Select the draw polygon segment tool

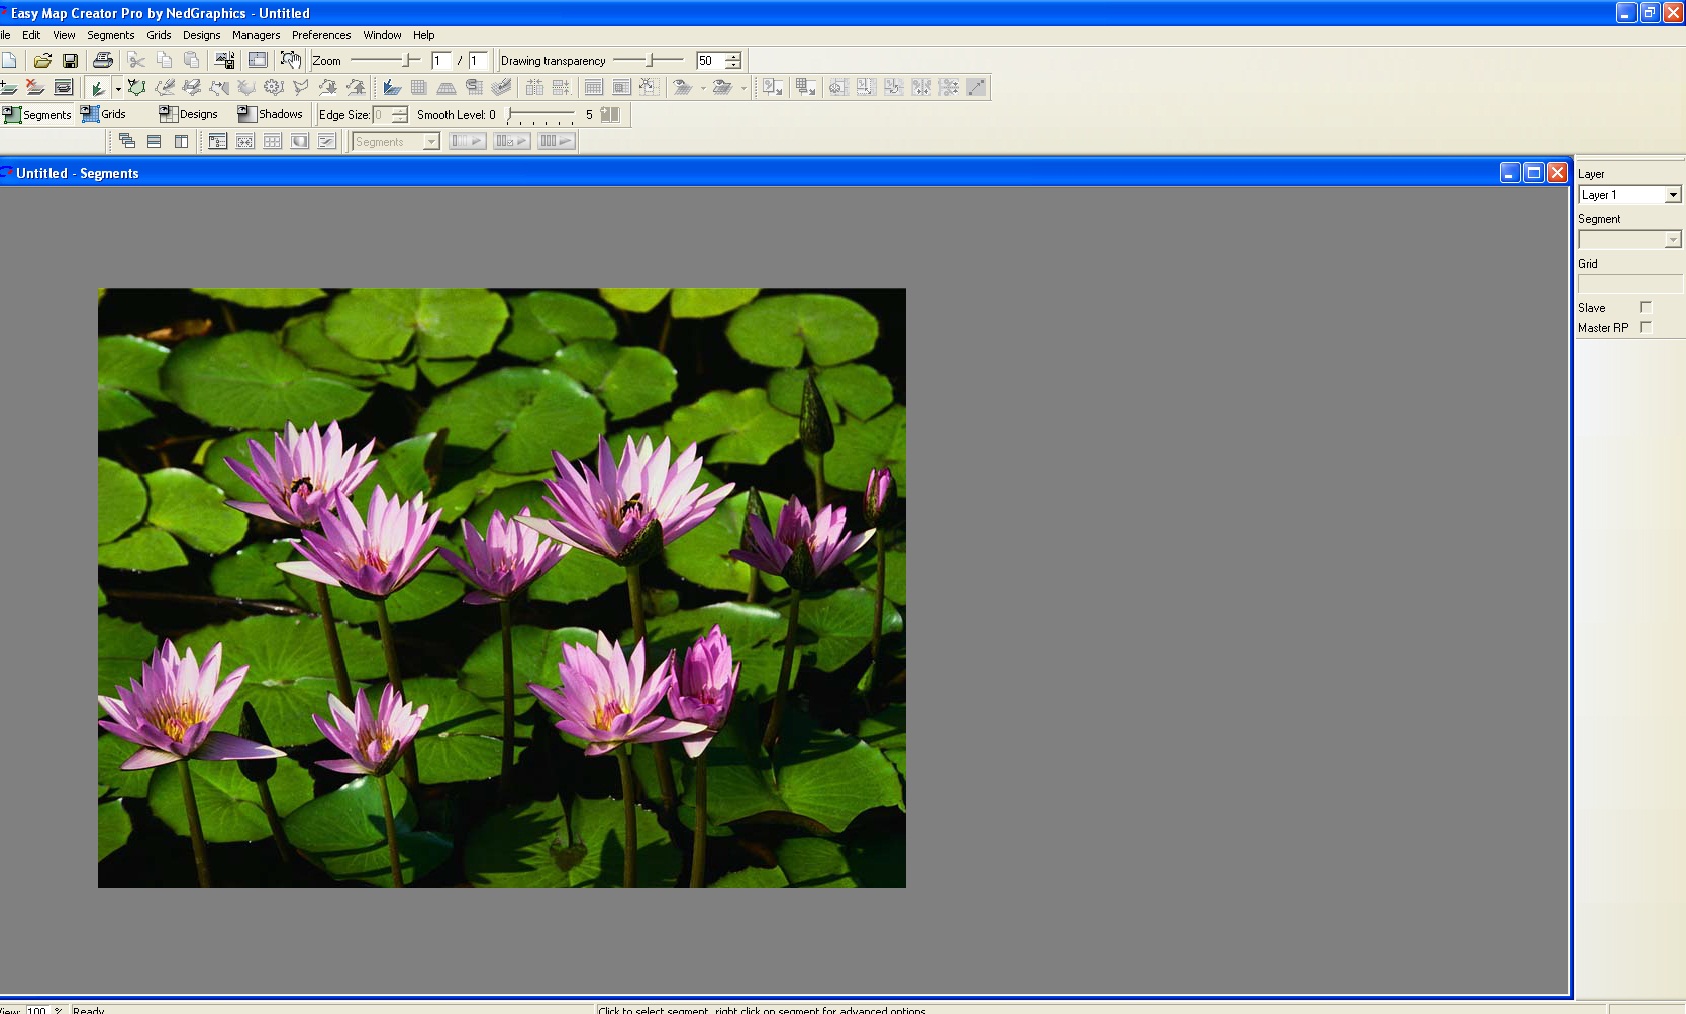[136, 87]
